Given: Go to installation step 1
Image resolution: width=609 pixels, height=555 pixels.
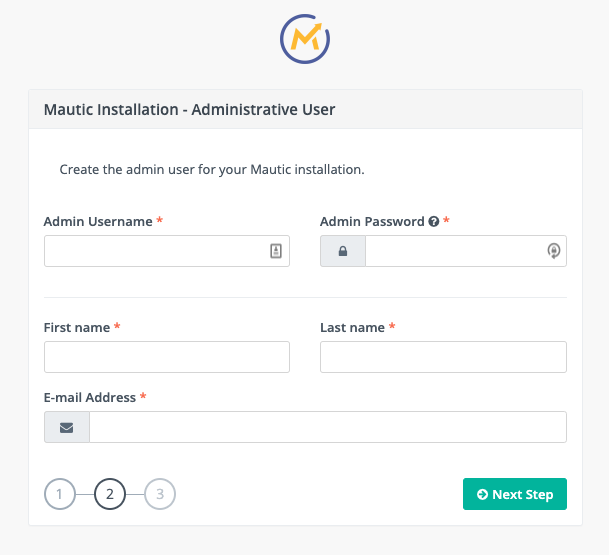Looking at the screenshot, I should pyautogui.click(x=60, y=494).
